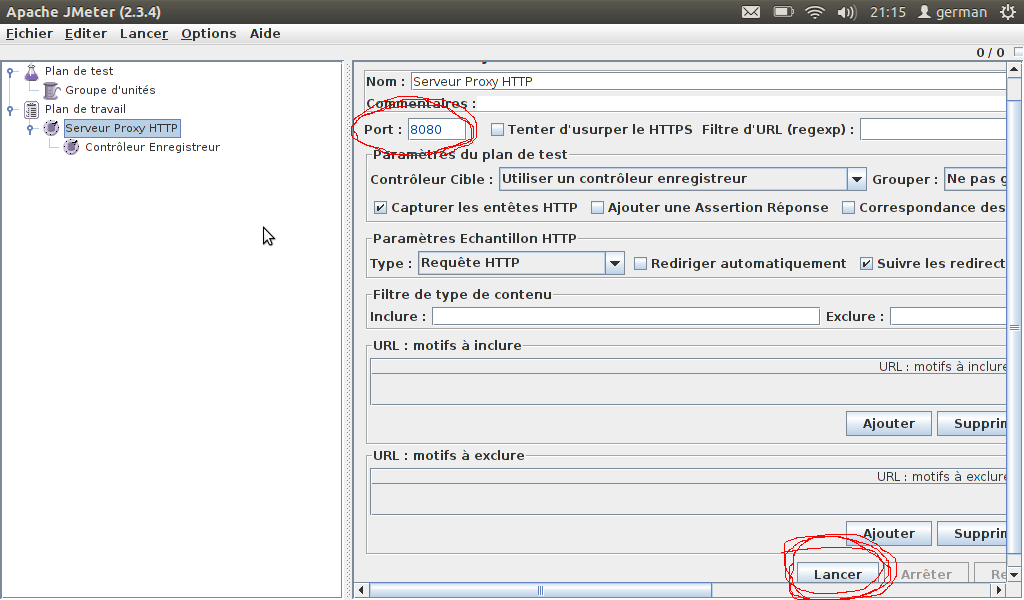Screen dimensions: 1024x600
Task: Click the horizontal scrollbar right arrow
Action: [999, 590]
